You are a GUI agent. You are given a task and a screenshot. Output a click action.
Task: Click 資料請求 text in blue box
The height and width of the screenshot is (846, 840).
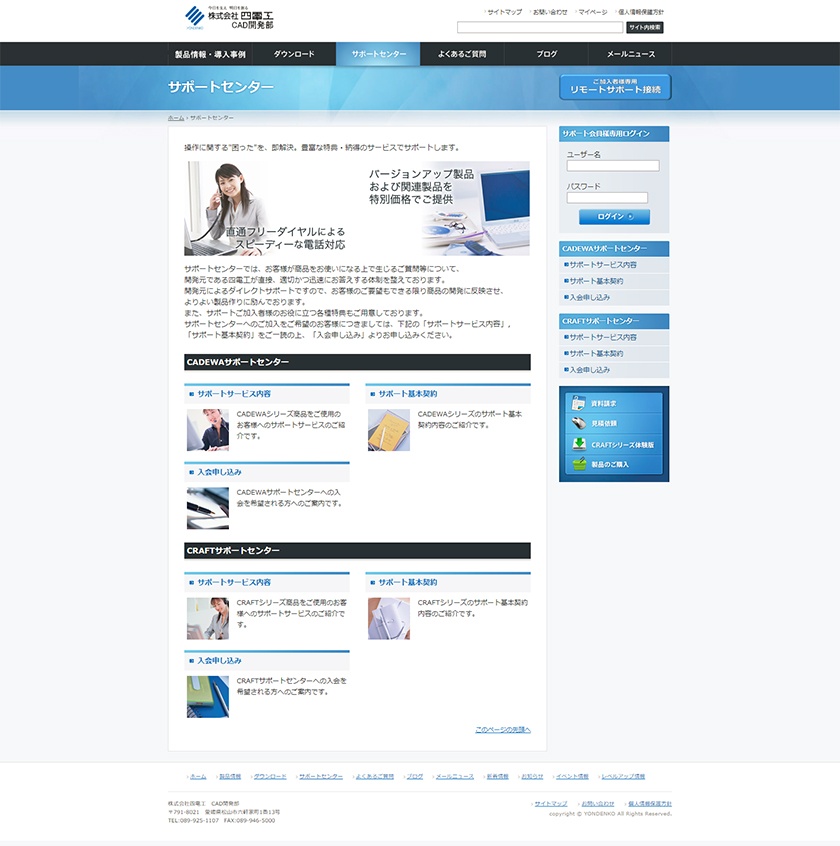coord(603,404)
